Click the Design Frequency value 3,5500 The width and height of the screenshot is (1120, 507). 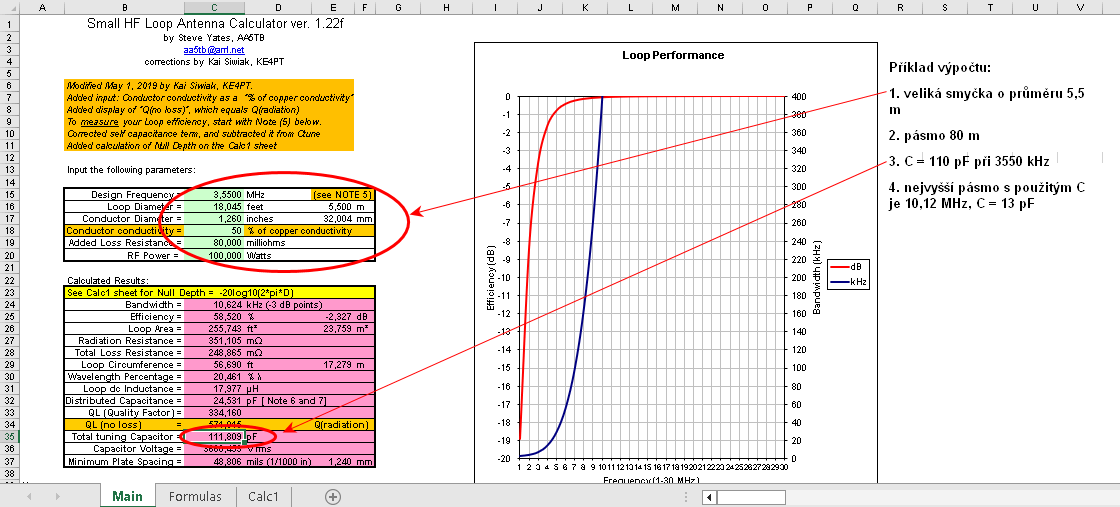pyautogui.click(x=215, y=194)
